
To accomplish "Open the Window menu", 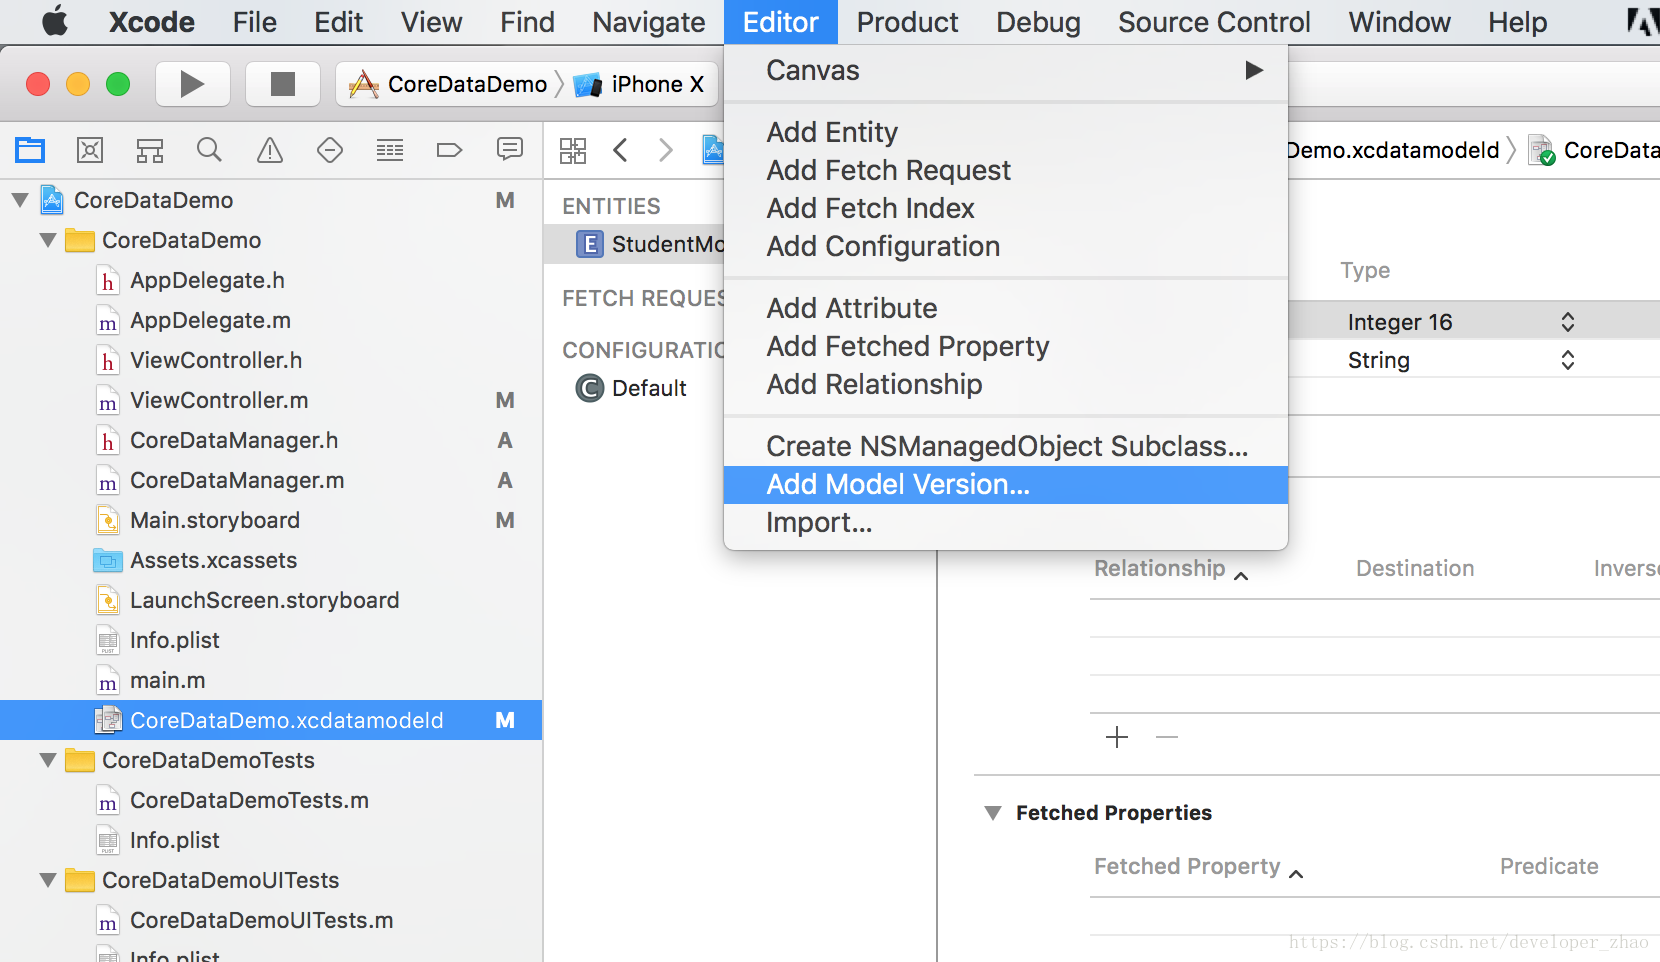I will (x=1399, y=22).
